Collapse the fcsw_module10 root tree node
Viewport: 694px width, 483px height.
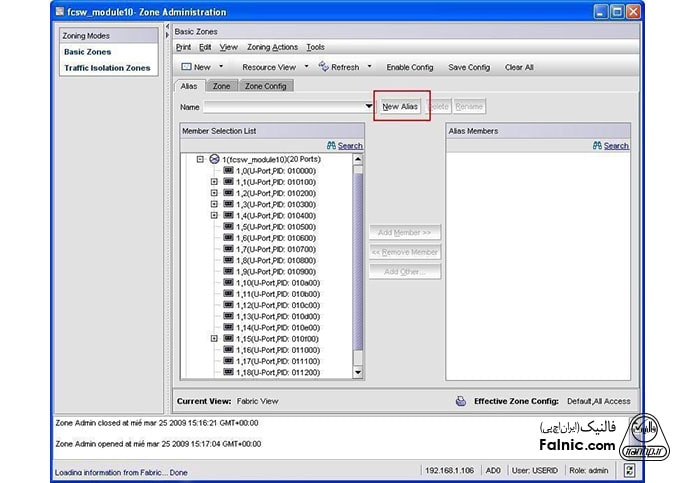click(200, 159)
